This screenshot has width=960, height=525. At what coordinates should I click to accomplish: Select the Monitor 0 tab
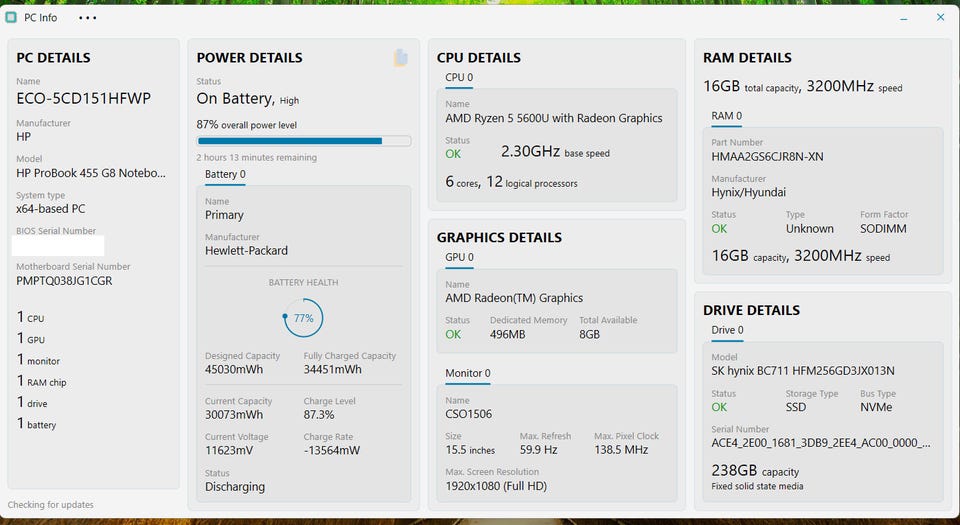coord(468,373)
